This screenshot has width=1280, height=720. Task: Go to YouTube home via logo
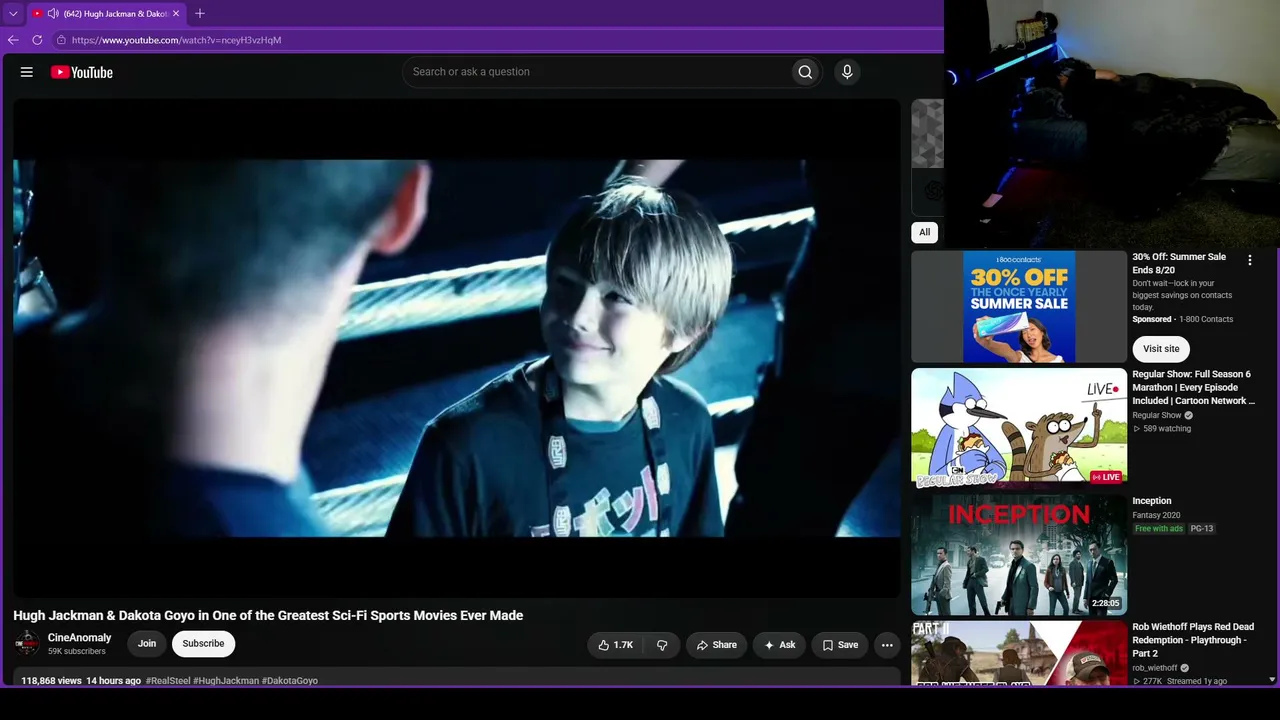pos(82,72)
